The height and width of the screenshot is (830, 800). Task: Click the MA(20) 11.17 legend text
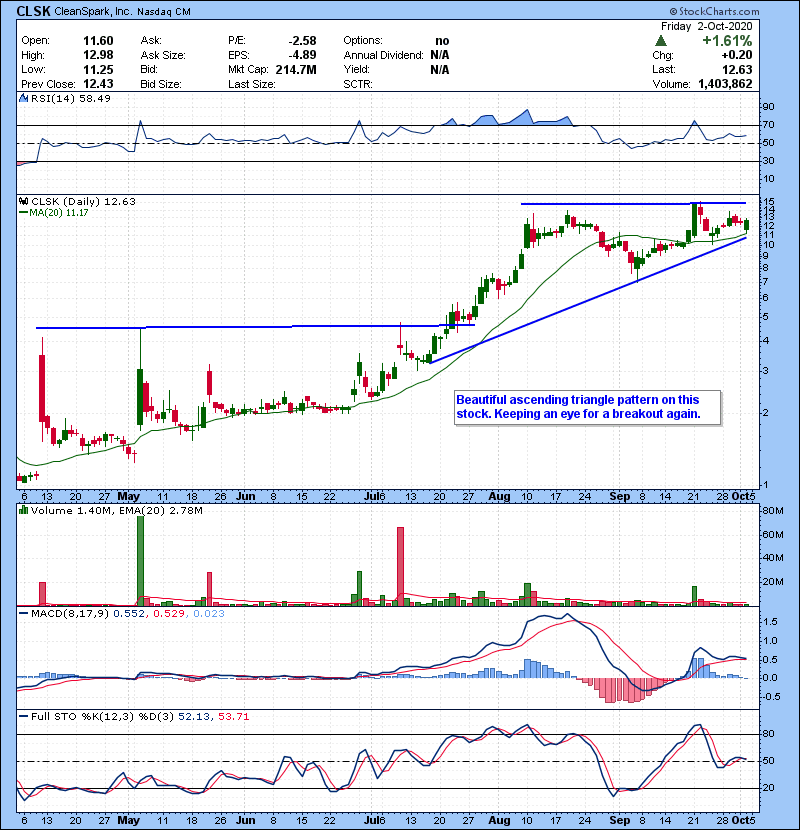[59, 213]
